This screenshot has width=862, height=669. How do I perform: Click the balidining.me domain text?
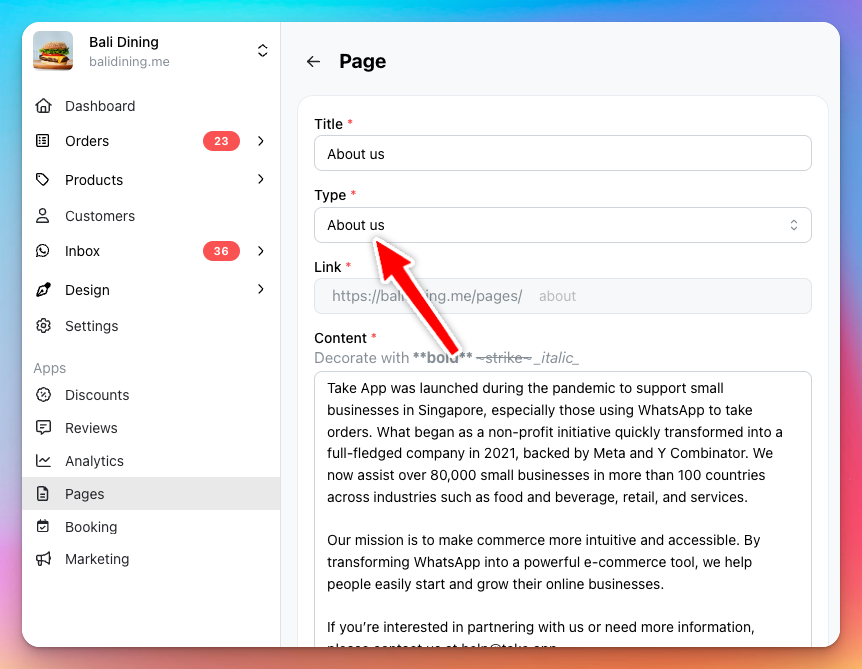(x=129, y=62)
